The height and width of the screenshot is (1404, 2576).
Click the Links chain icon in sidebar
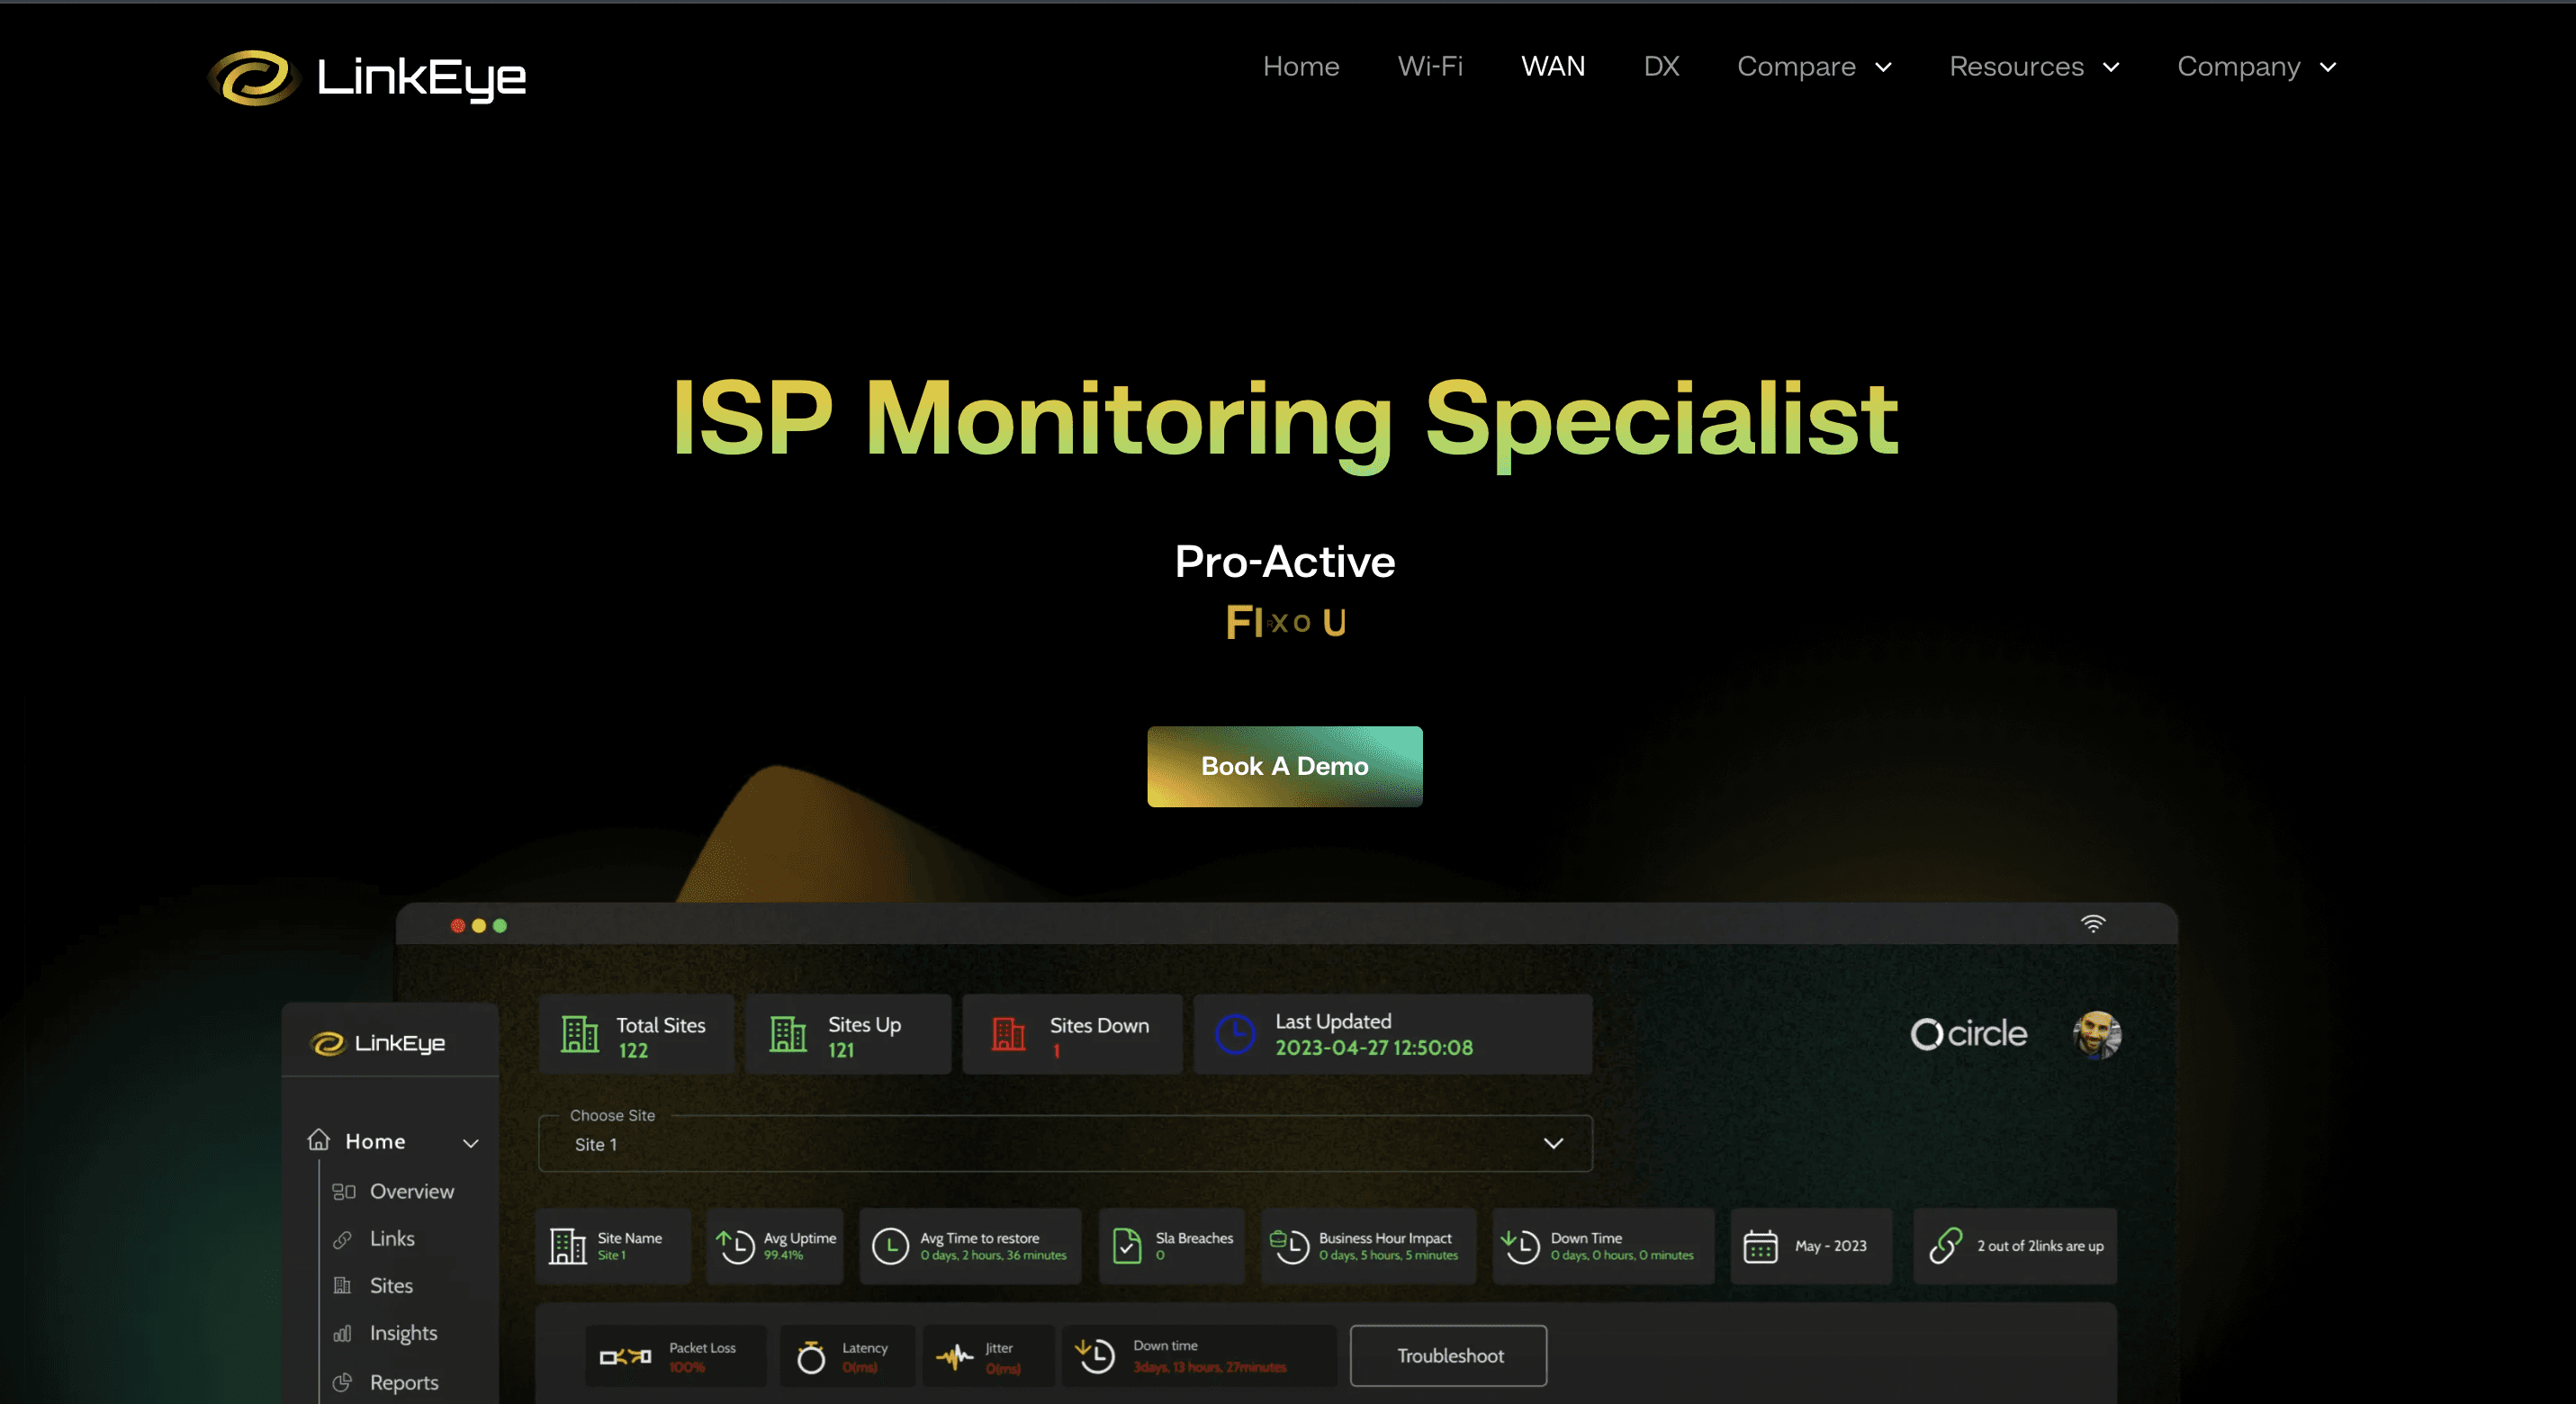click(342, 1239)
